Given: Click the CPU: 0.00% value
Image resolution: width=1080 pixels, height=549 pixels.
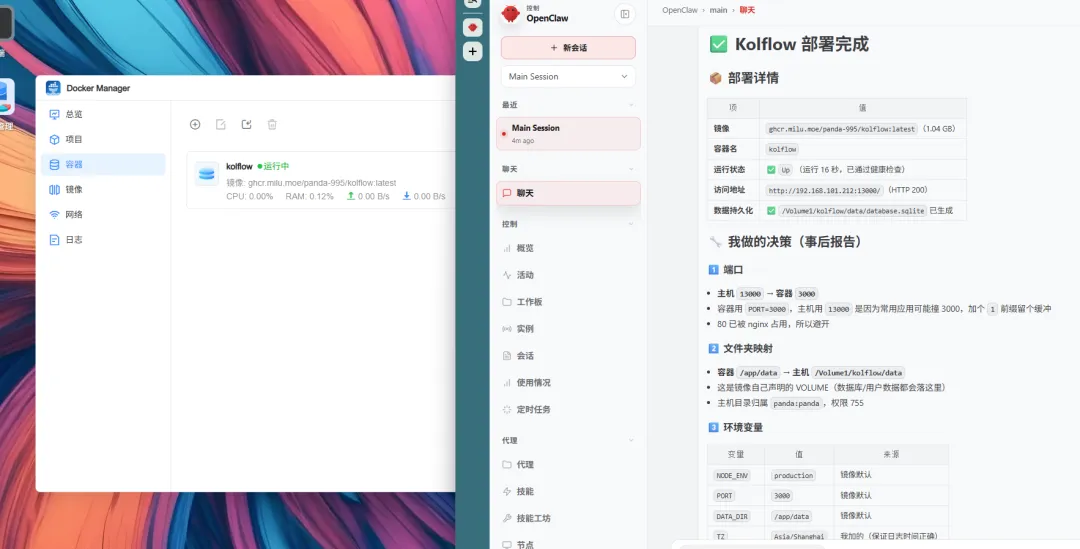Looking at the screenshot, I should [249, 196].
